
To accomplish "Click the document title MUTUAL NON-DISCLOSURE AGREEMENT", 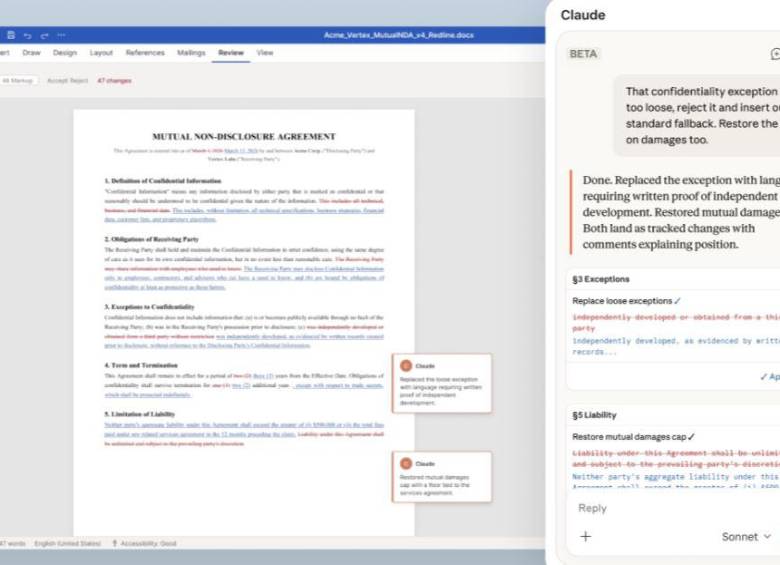I will point(244,136).
